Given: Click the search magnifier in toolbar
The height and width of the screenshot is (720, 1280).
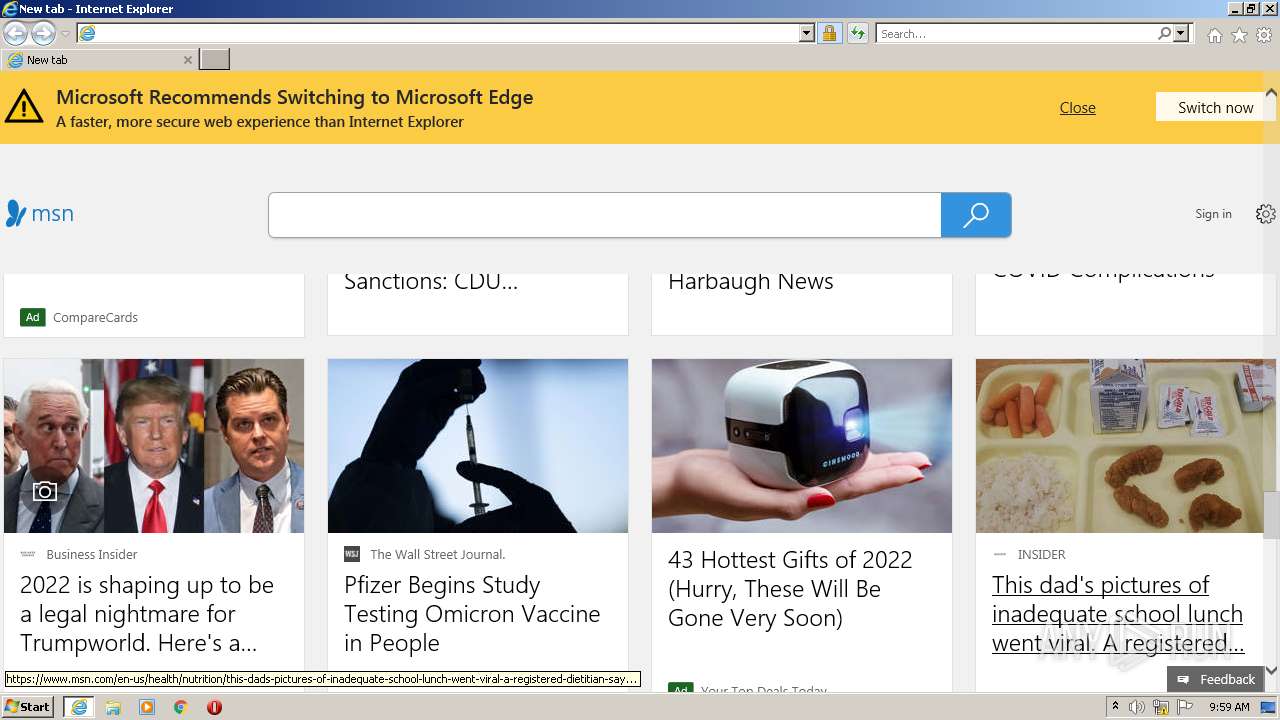Looking at the screenshot, I should point(1164,34).
